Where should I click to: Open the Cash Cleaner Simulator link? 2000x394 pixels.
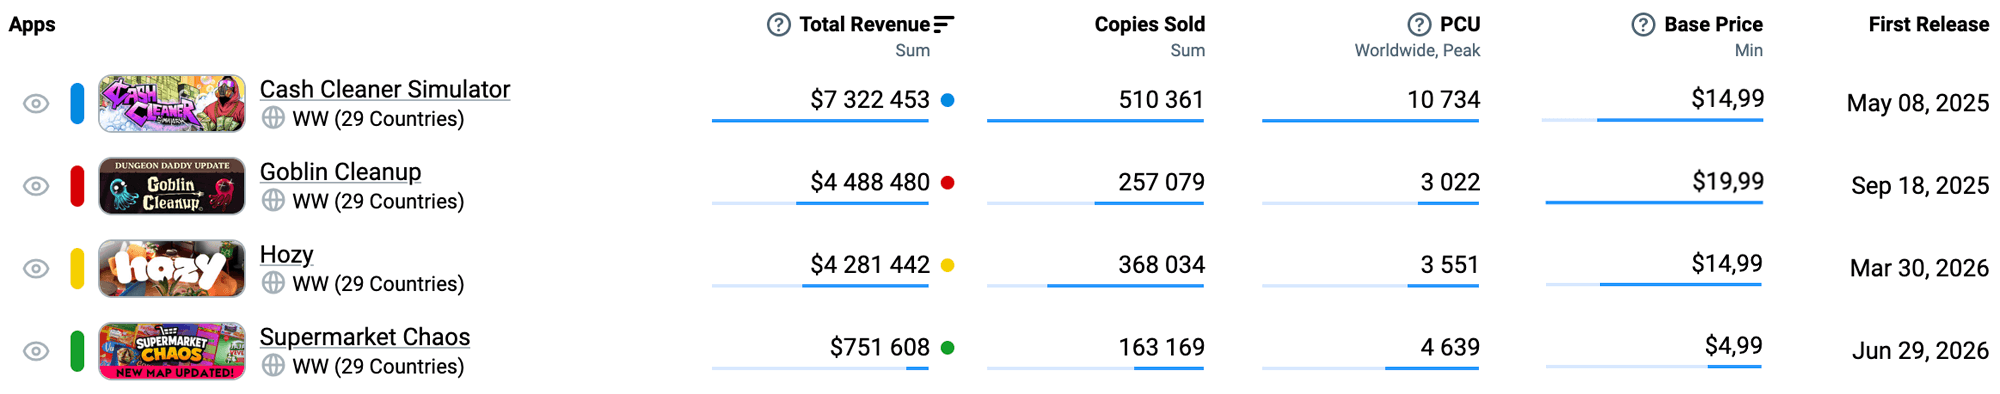point(385,89)
